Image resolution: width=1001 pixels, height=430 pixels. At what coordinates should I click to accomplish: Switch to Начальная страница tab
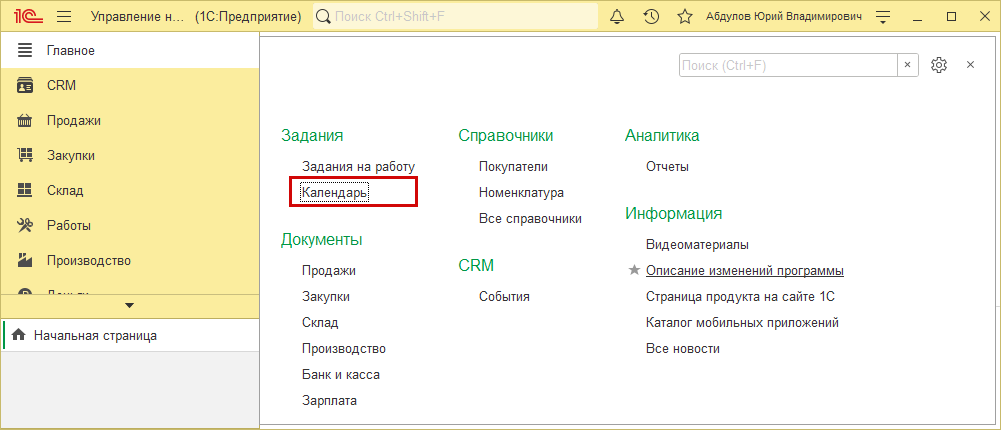130,335
